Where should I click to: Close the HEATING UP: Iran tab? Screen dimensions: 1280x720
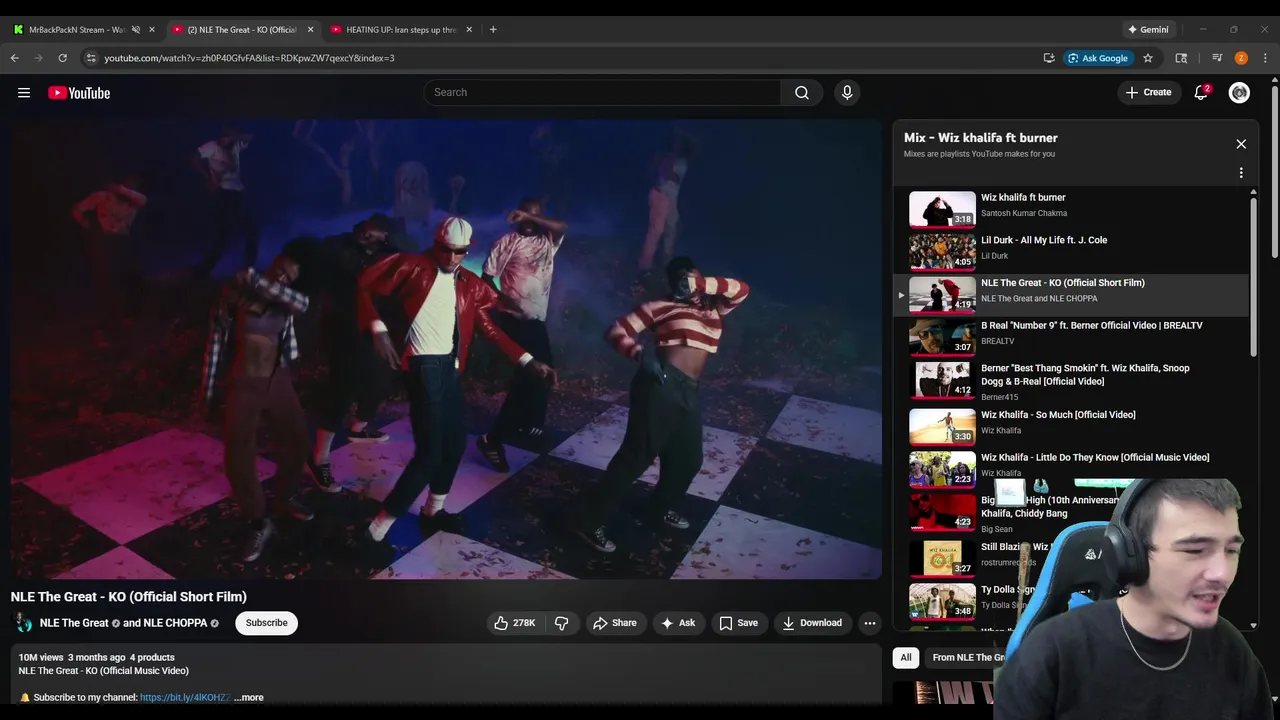pyautogui.click(x=469, y=30)
